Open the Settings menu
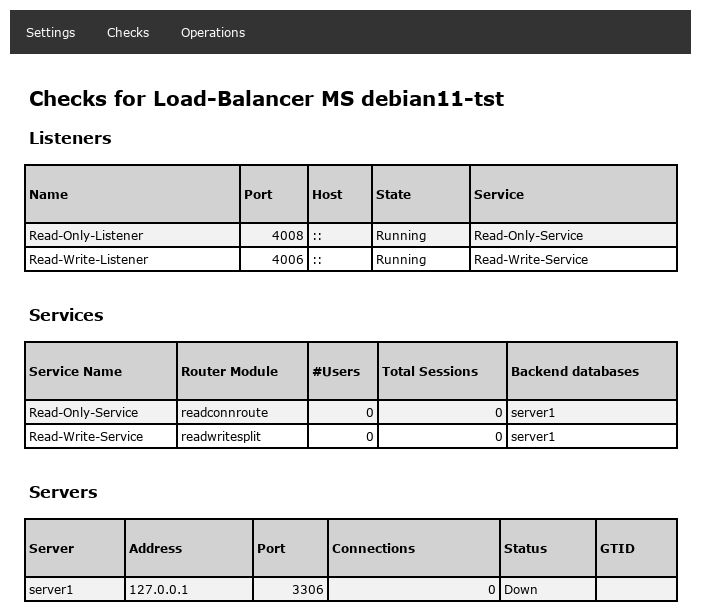 [x=50, y=32]
